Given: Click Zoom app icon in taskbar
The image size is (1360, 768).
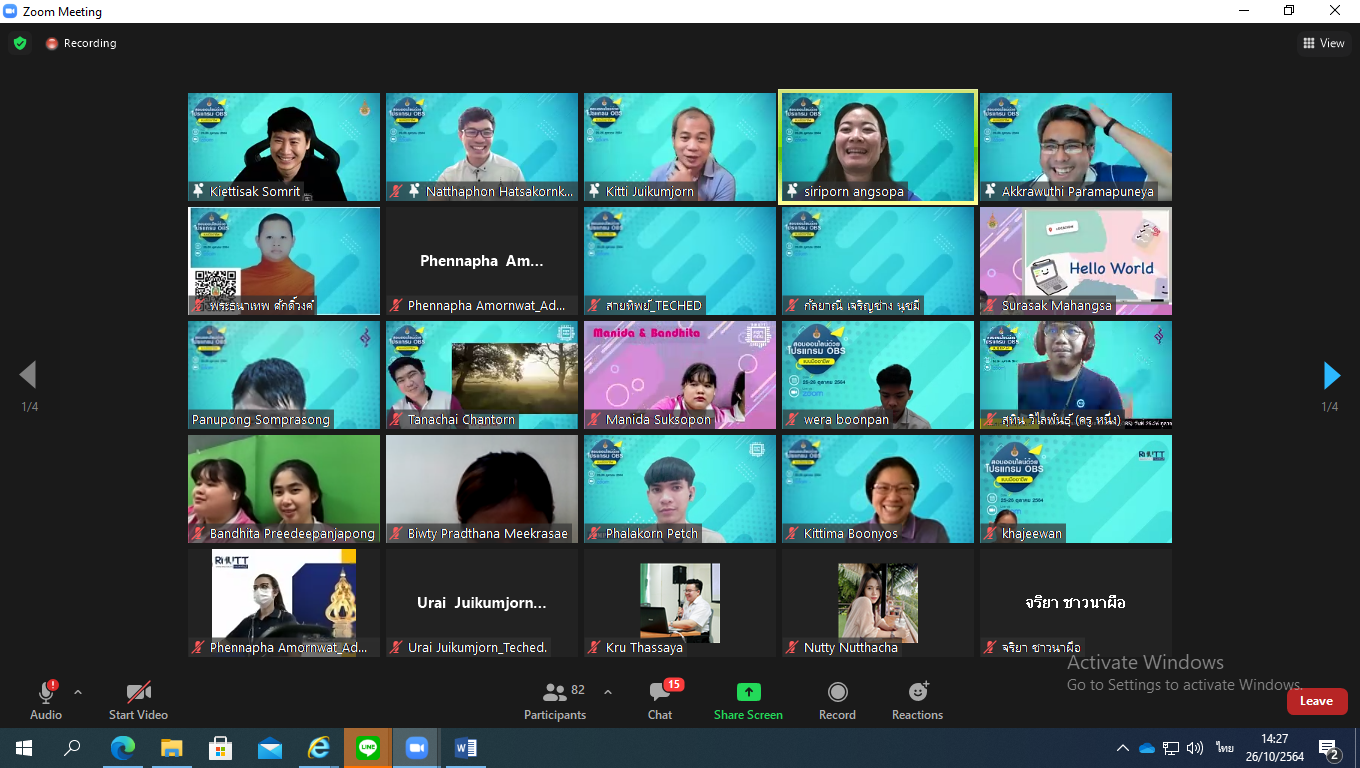Looking at the screenshot, I should (x=417, y=748).
